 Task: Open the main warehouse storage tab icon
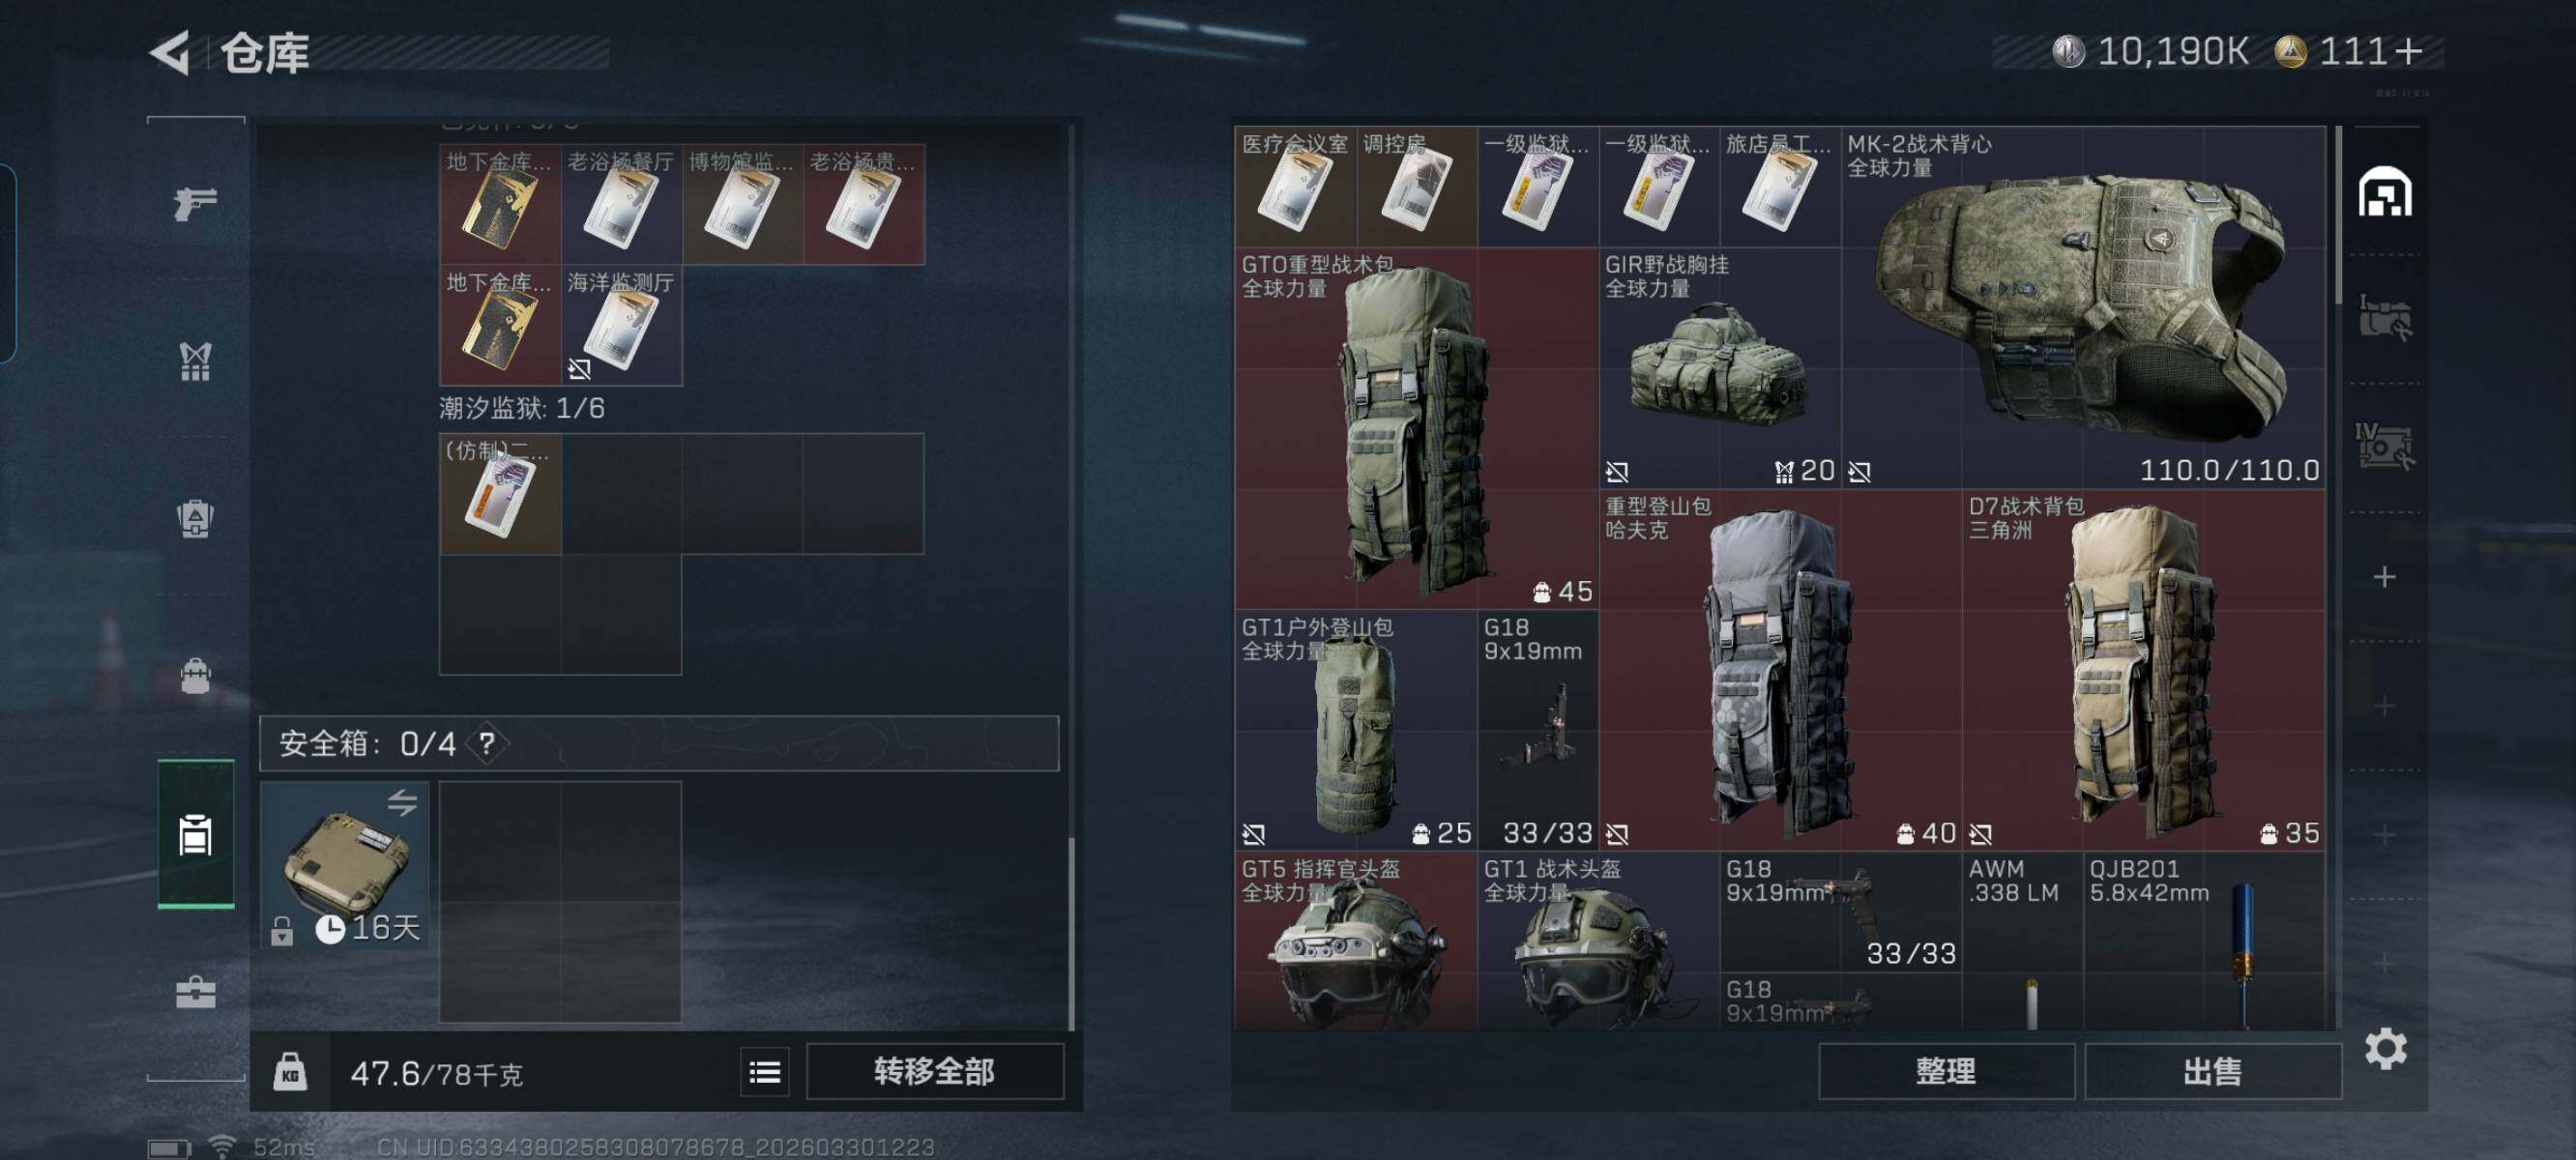click(2385, 192)
